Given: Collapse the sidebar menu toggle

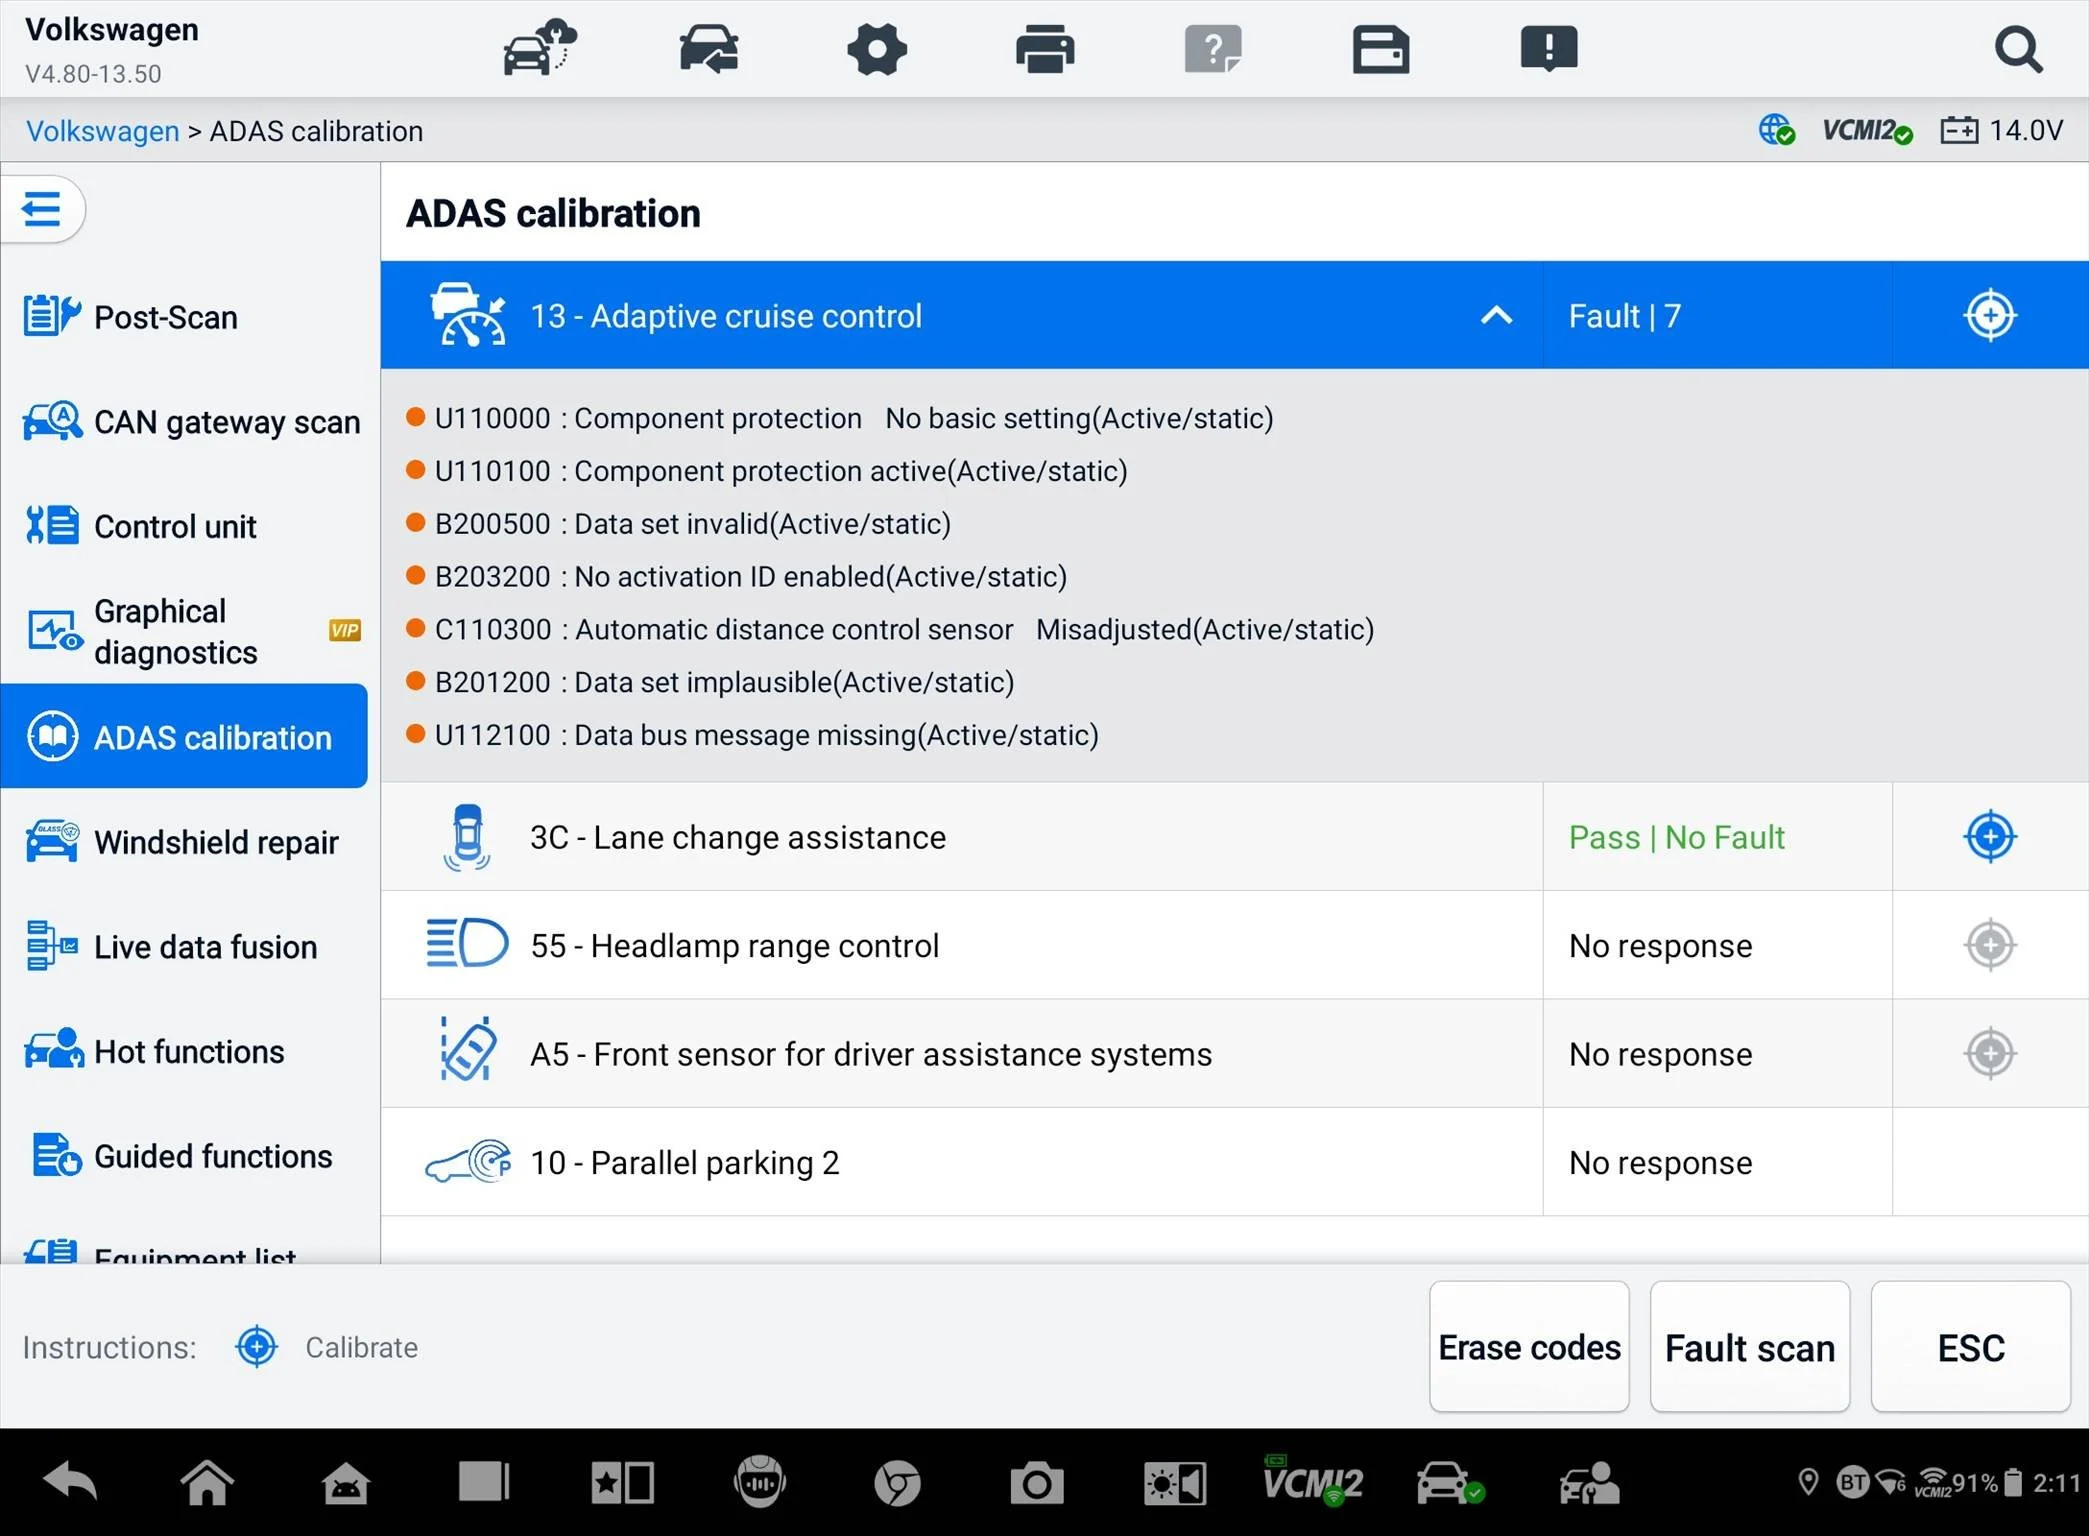Looking at the screenshot, I should pos(42,209).
